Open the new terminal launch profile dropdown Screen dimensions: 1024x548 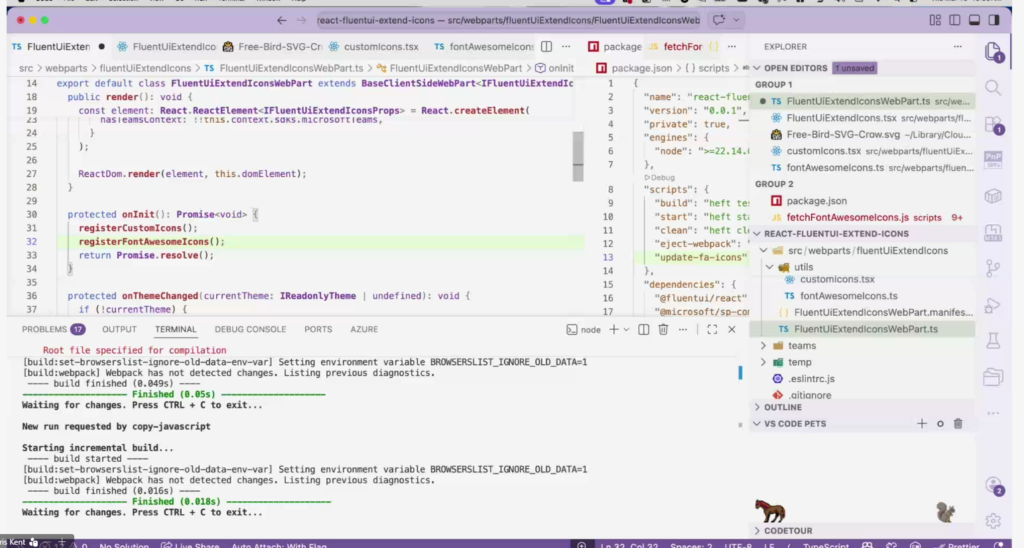626,329
